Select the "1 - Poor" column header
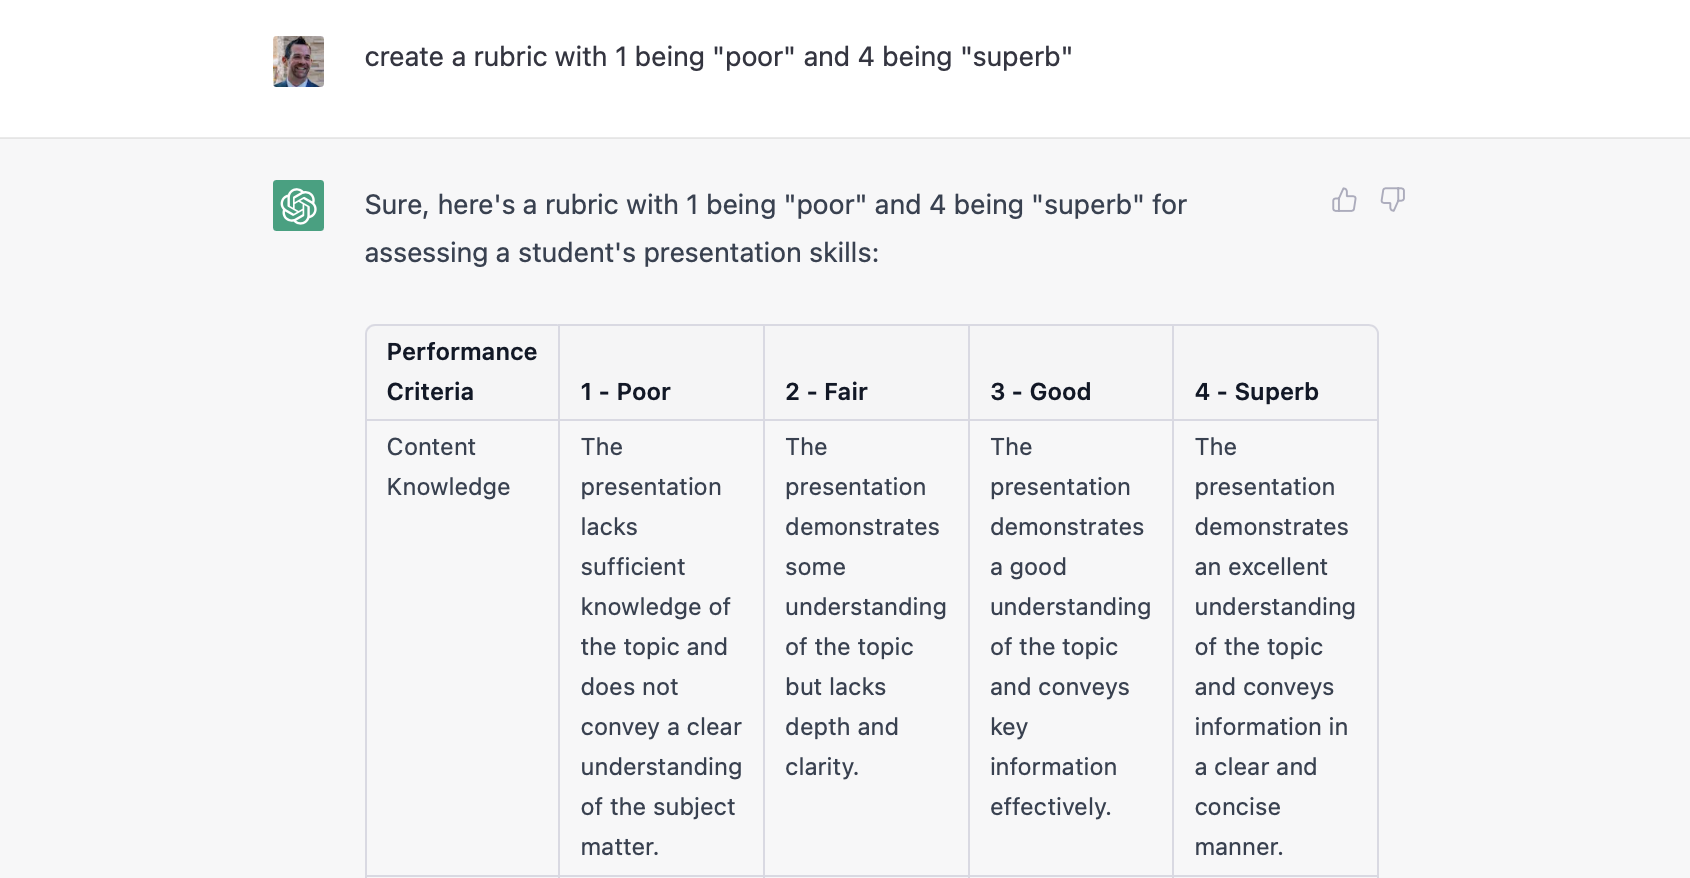1690x878 pixels. coord(625,392)
